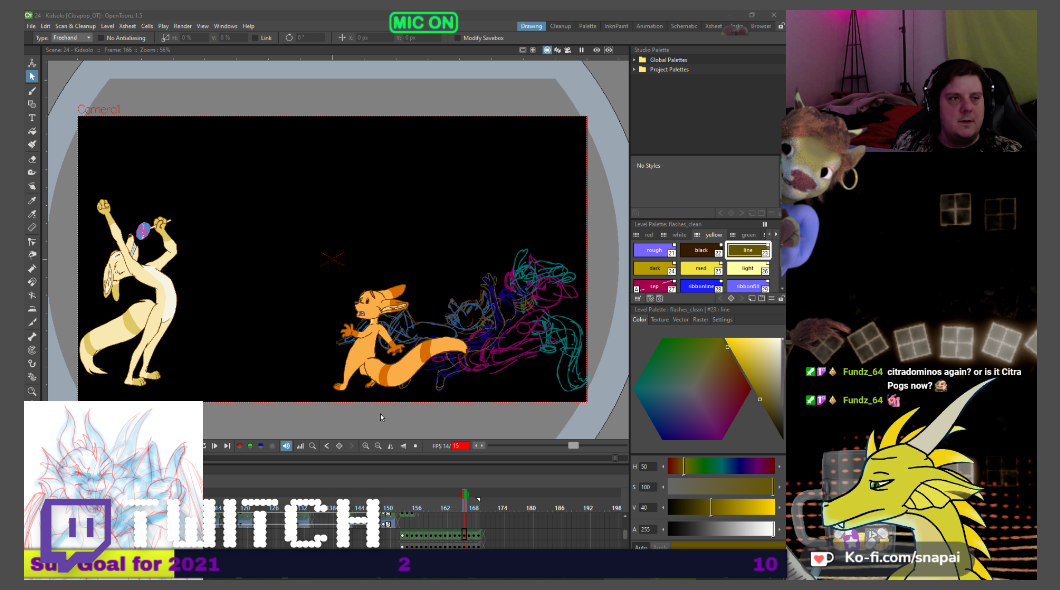The height and width of the screenshot is (590, 1060).
Task: Select the Brush tool
Action: (x=32, y=91)
